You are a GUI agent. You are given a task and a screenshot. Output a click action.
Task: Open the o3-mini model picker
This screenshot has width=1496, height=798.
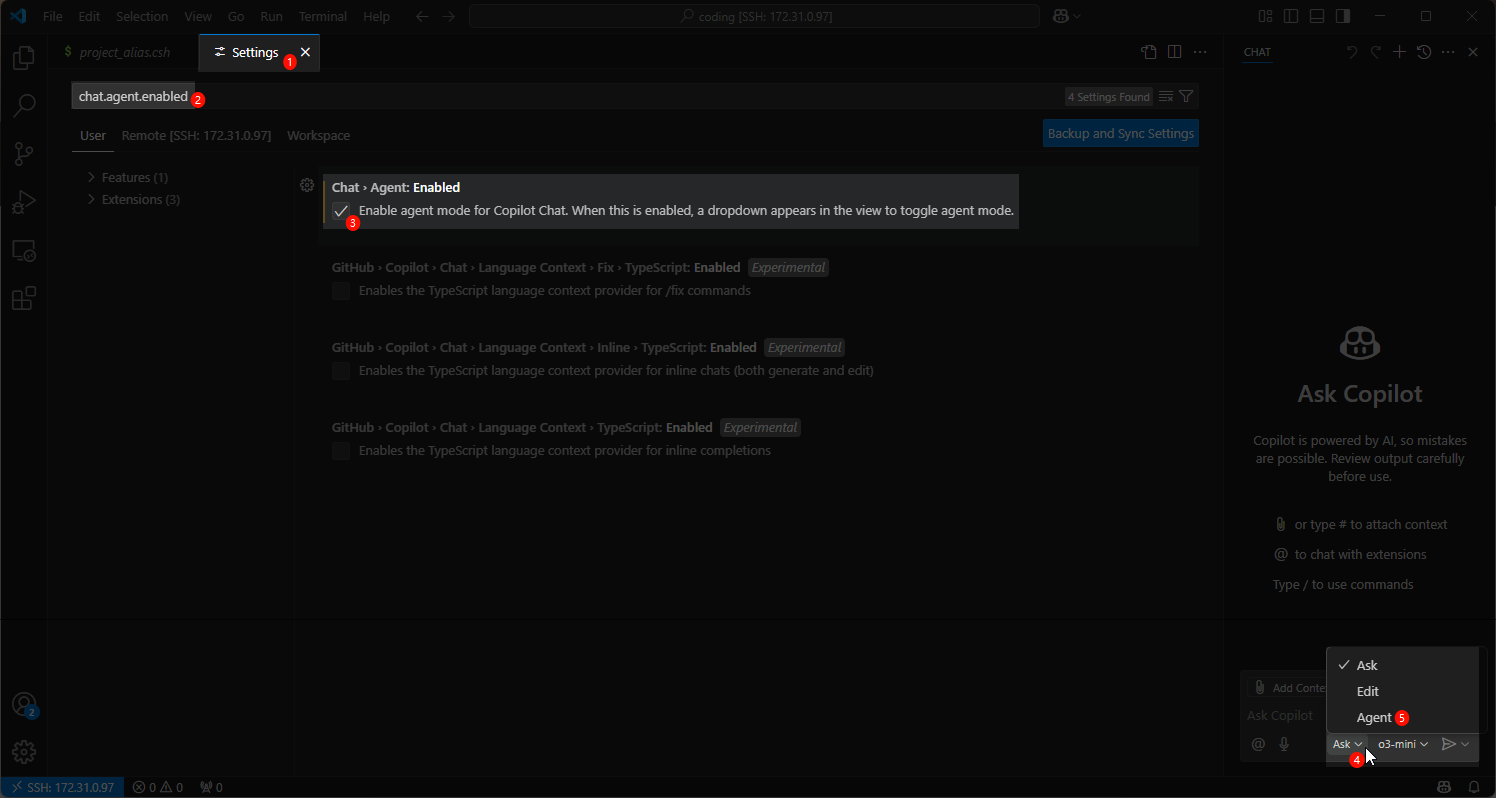(x=1403, y=744)
